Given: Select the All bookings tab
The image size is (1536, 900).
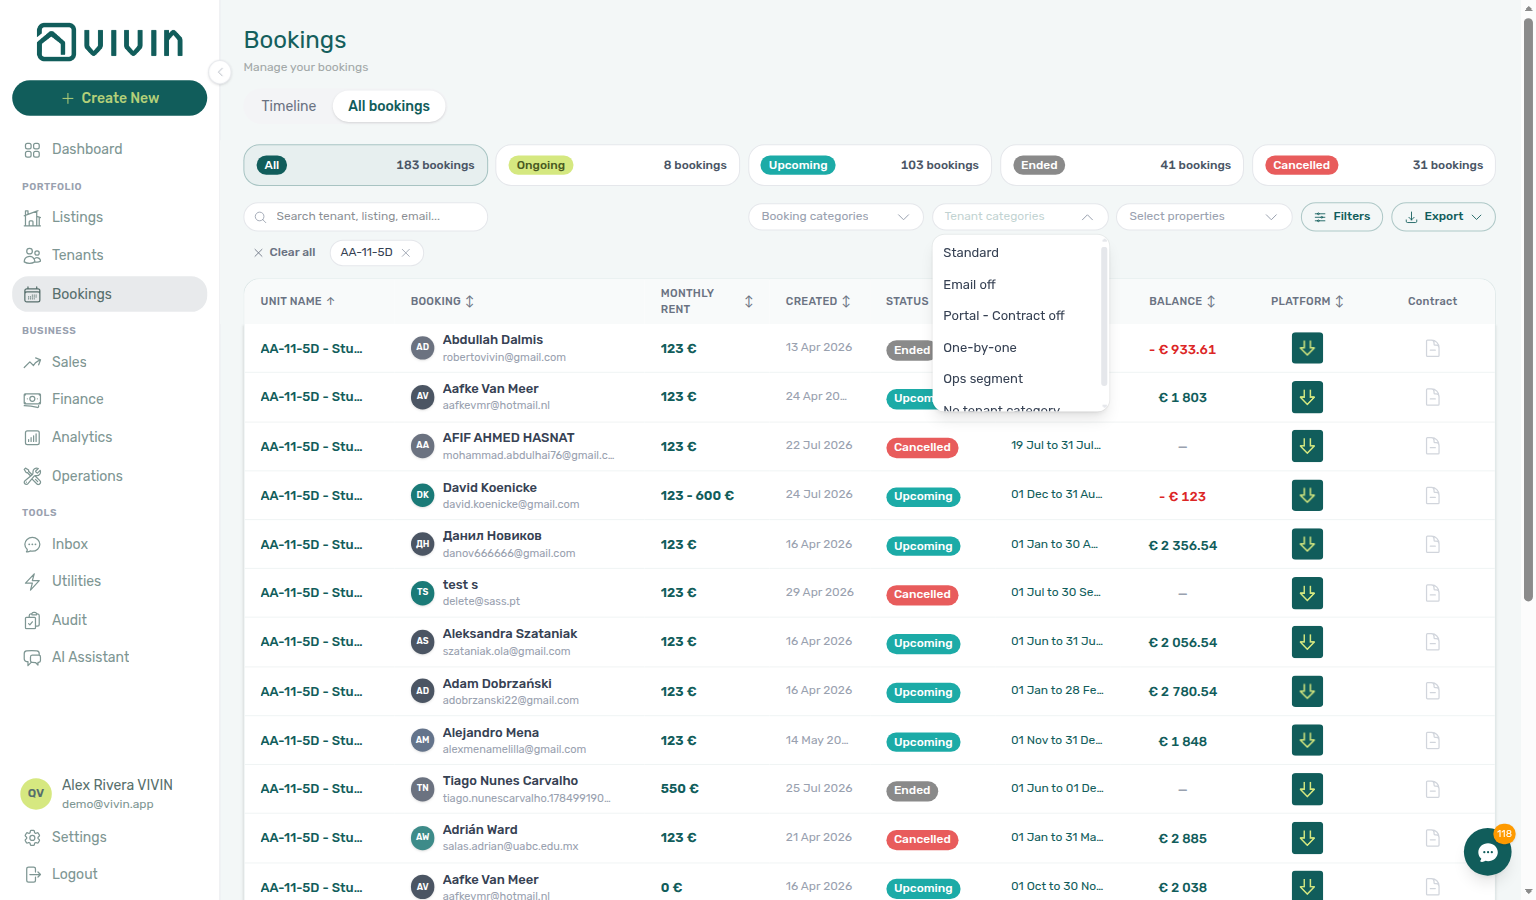Looking at the screenshot, I should tap(389, 106).
